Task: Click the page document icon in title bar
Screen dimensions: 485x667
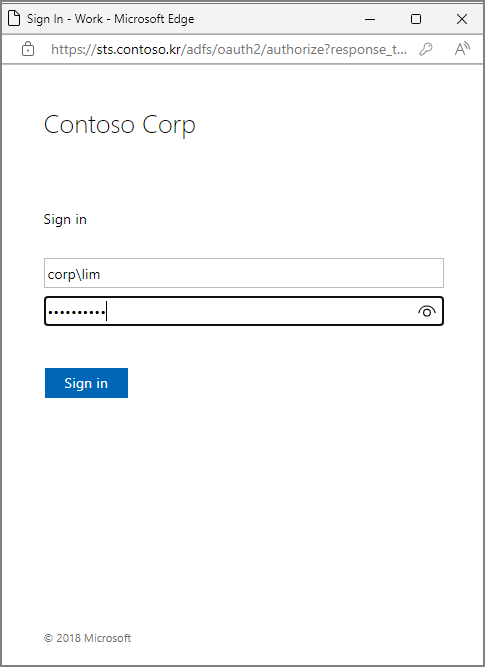Action: pos(14,19)
